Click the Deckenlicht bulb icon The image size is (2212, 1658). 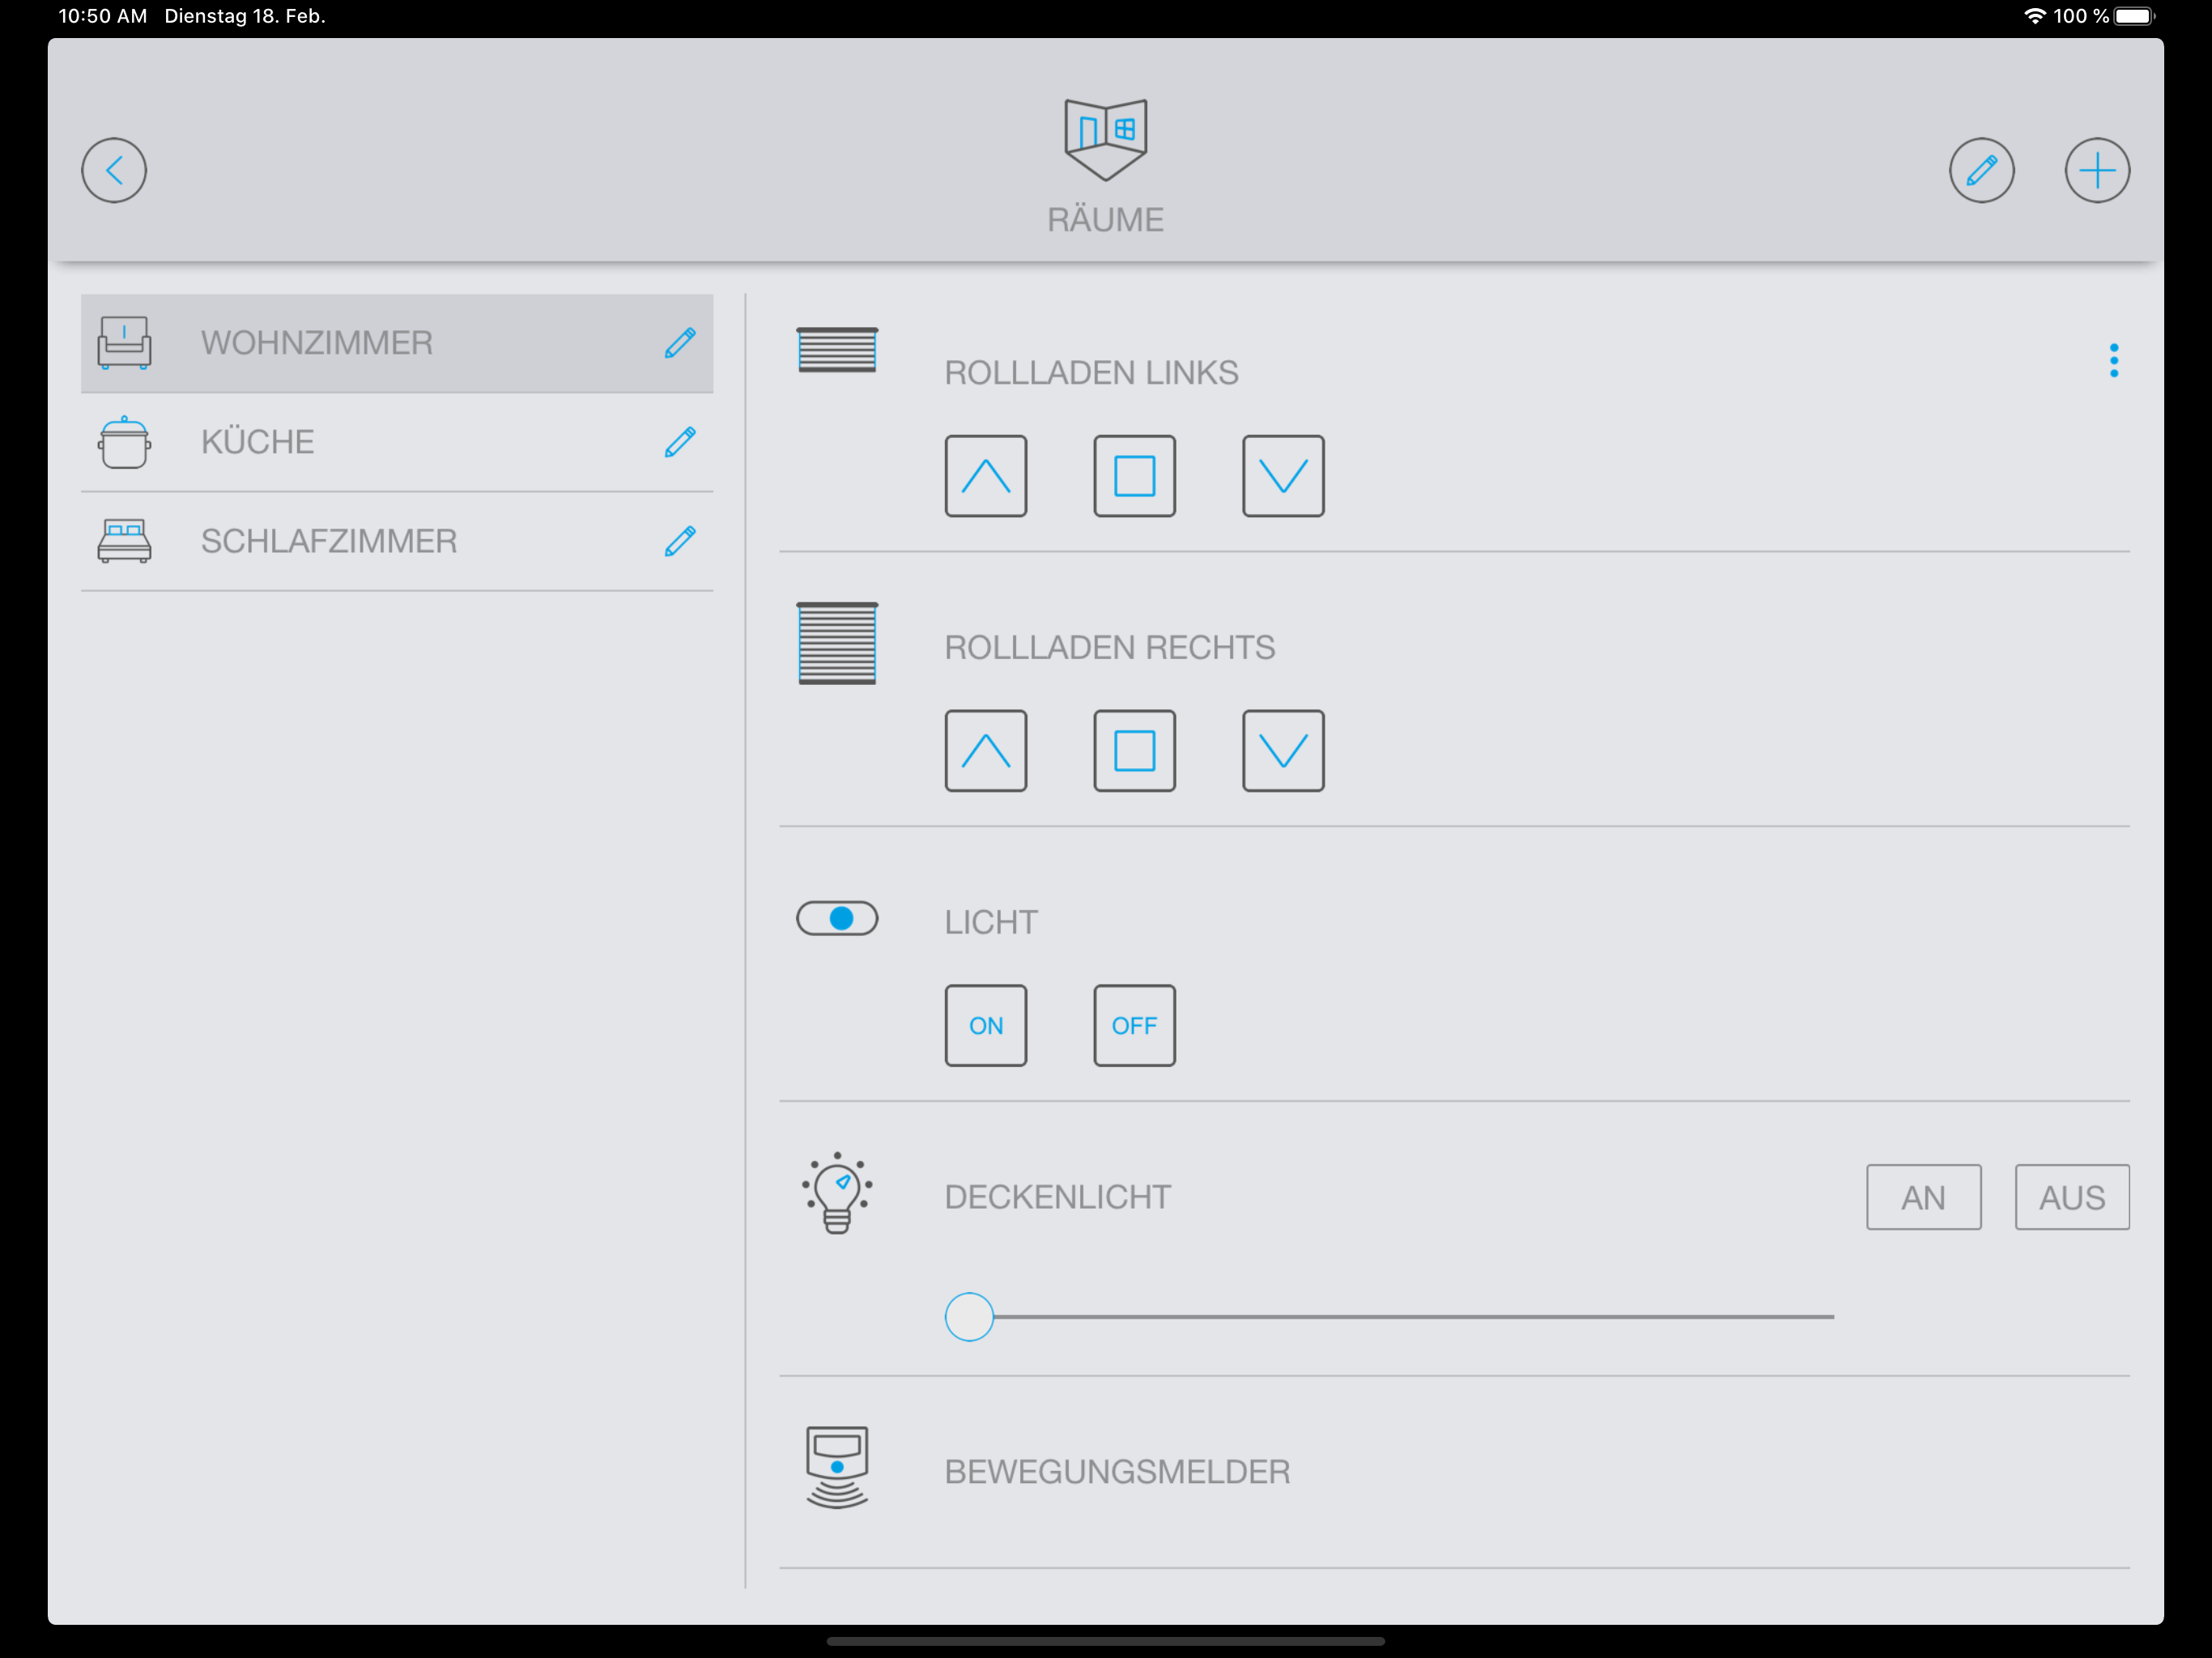(x=837, y=1193)
